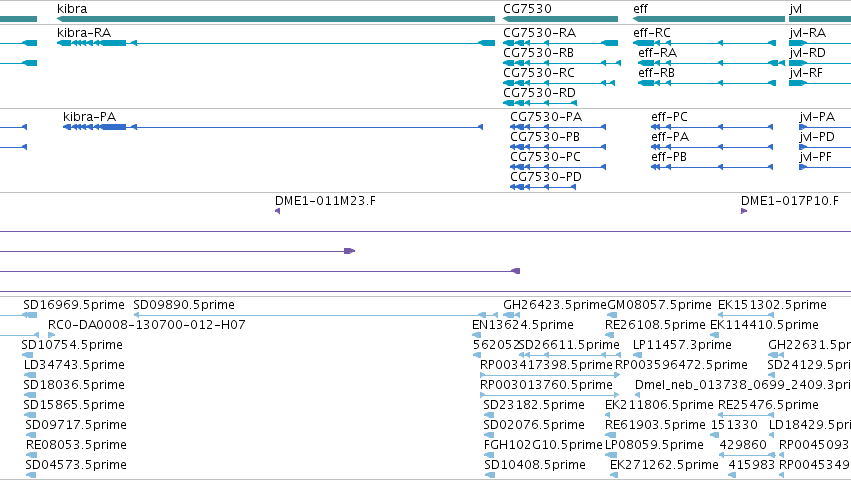The width and height of the screenshot is (851, 480).
Task: Open the jvl-RD transcript label
Action: click(807, 53)
